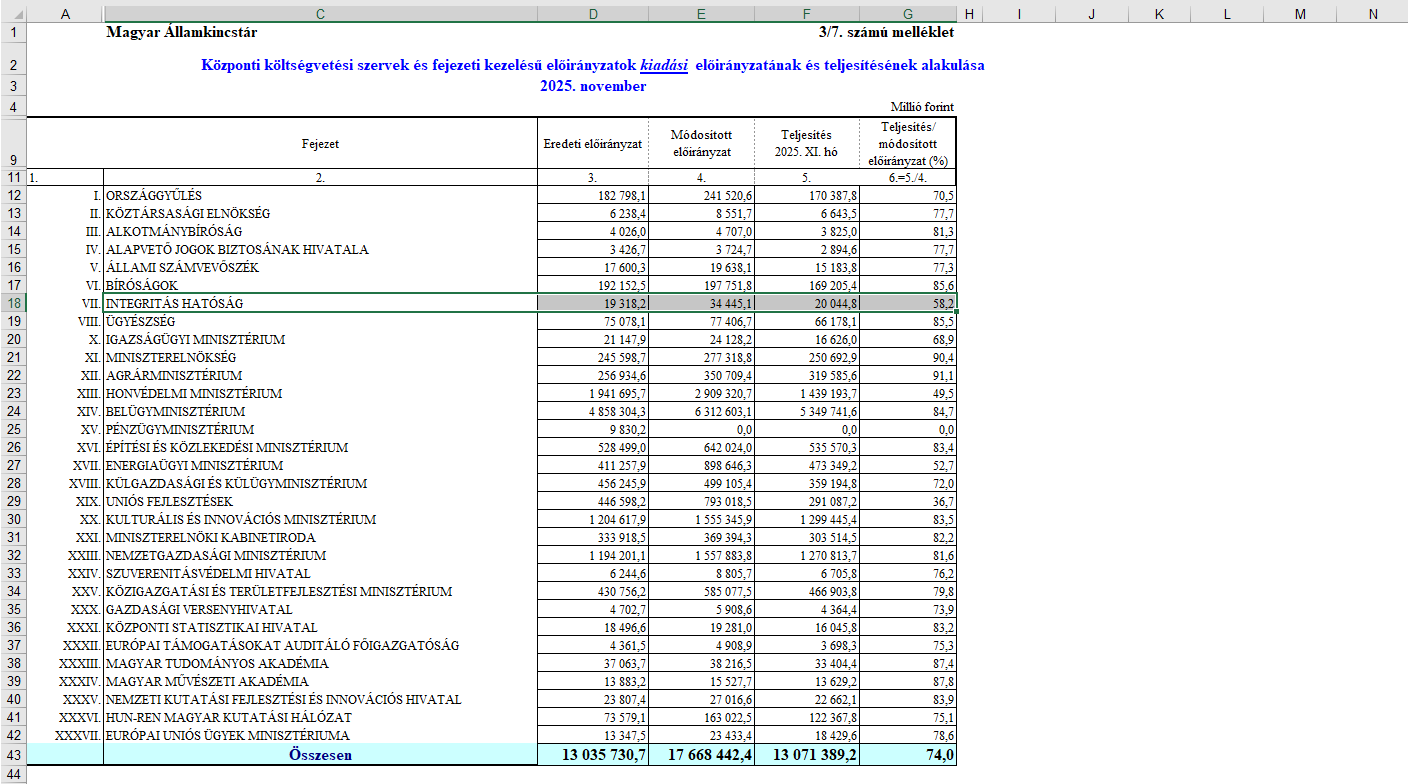Image resolution: width=1408 pixels, height=784 pixels.
Task: Select the Fejezet column header cell
Action: (320, 143)
